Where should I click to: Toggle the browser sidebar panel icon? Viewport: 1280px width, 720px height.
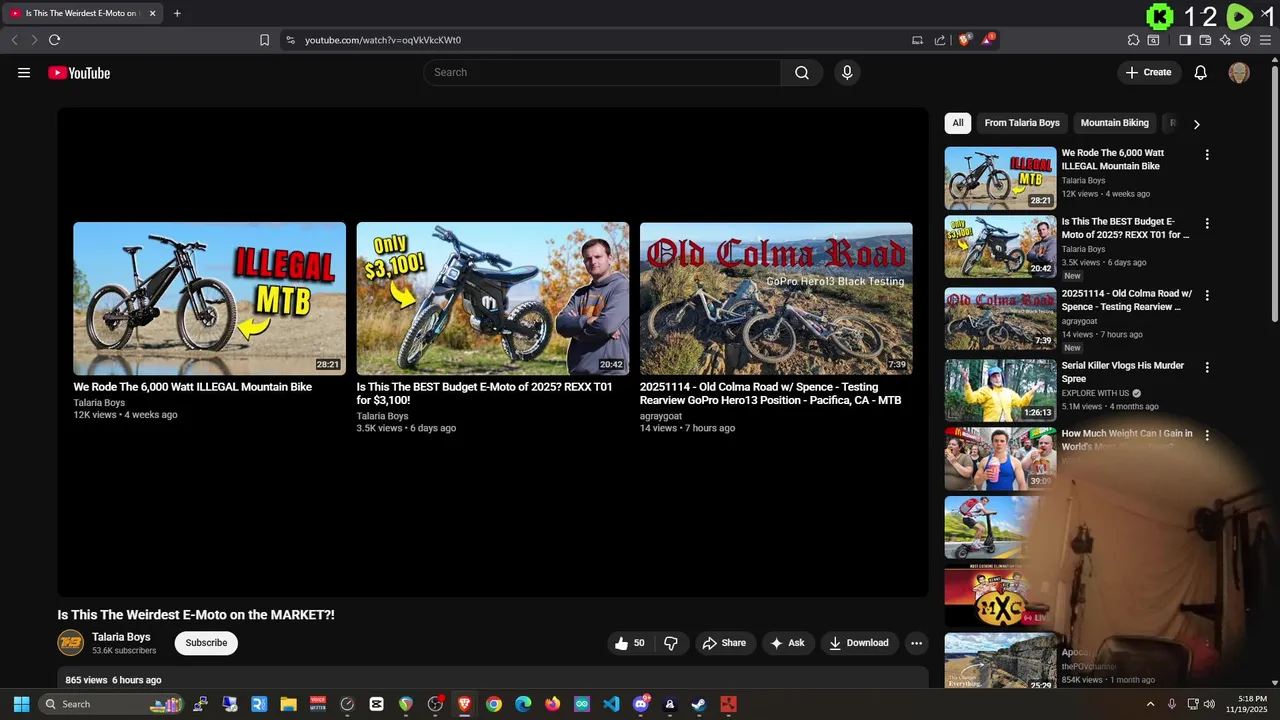coord(1185,40)
